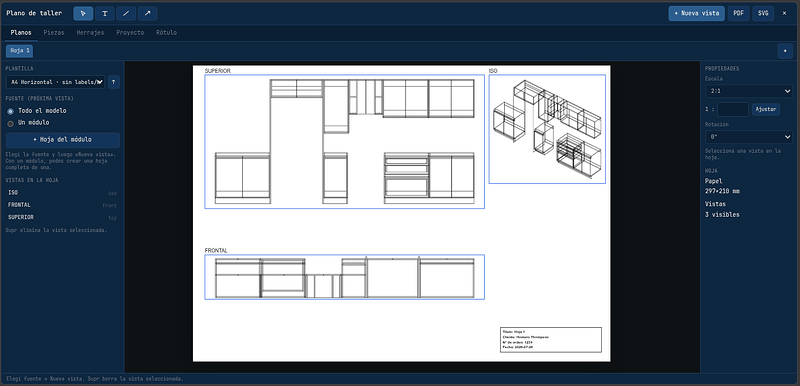
Task: Switch to the Rótulo tab
Action: [166, 33]
